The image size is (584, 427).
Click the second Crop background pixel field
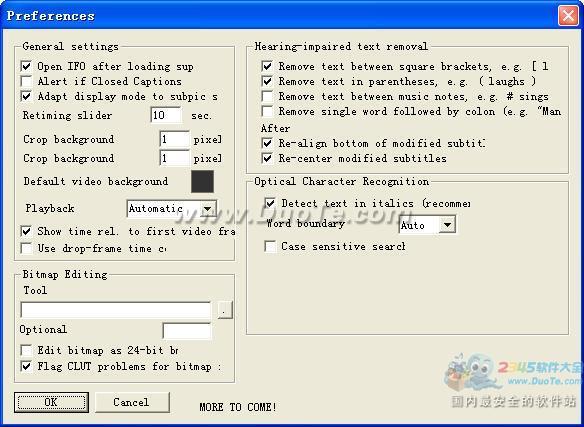point(175,158)
